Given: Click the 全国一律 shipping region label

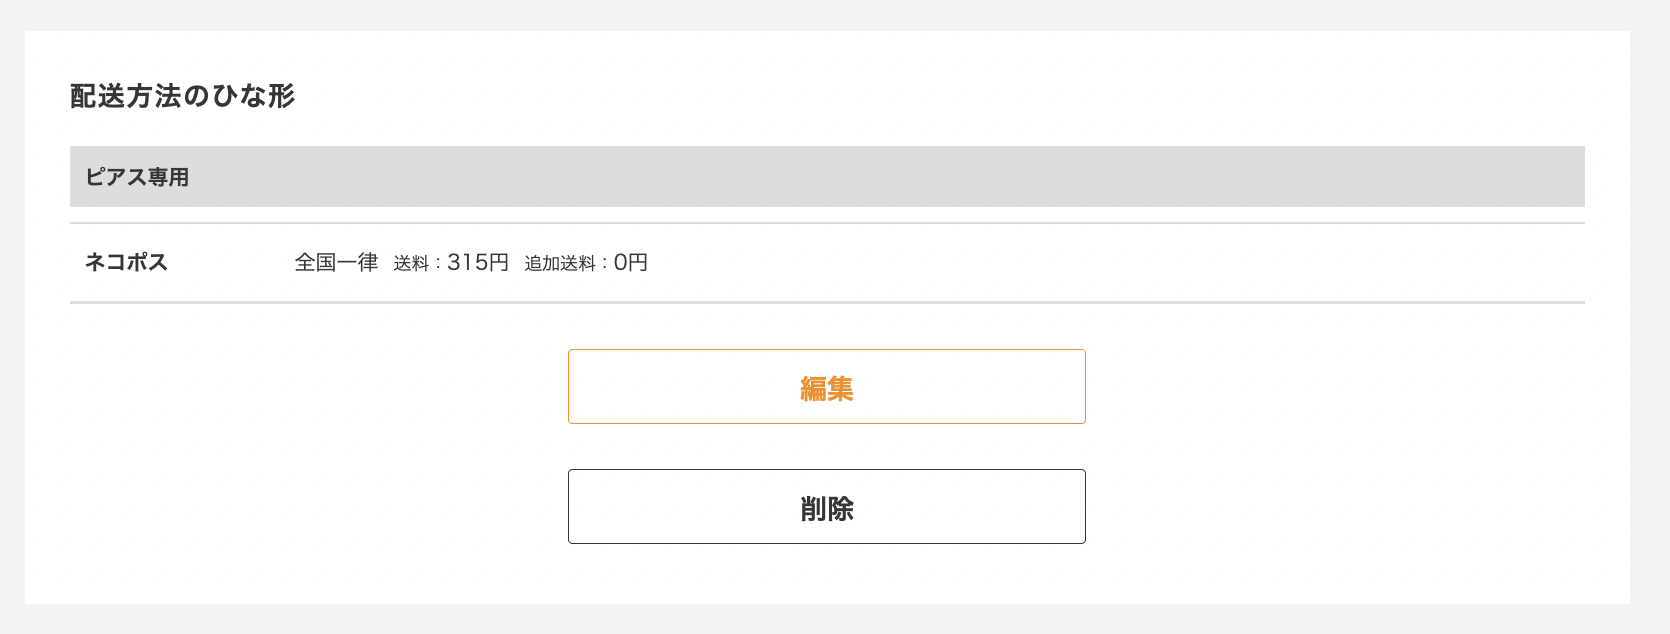Looking at the screenshot, I should tap(335, 262).
